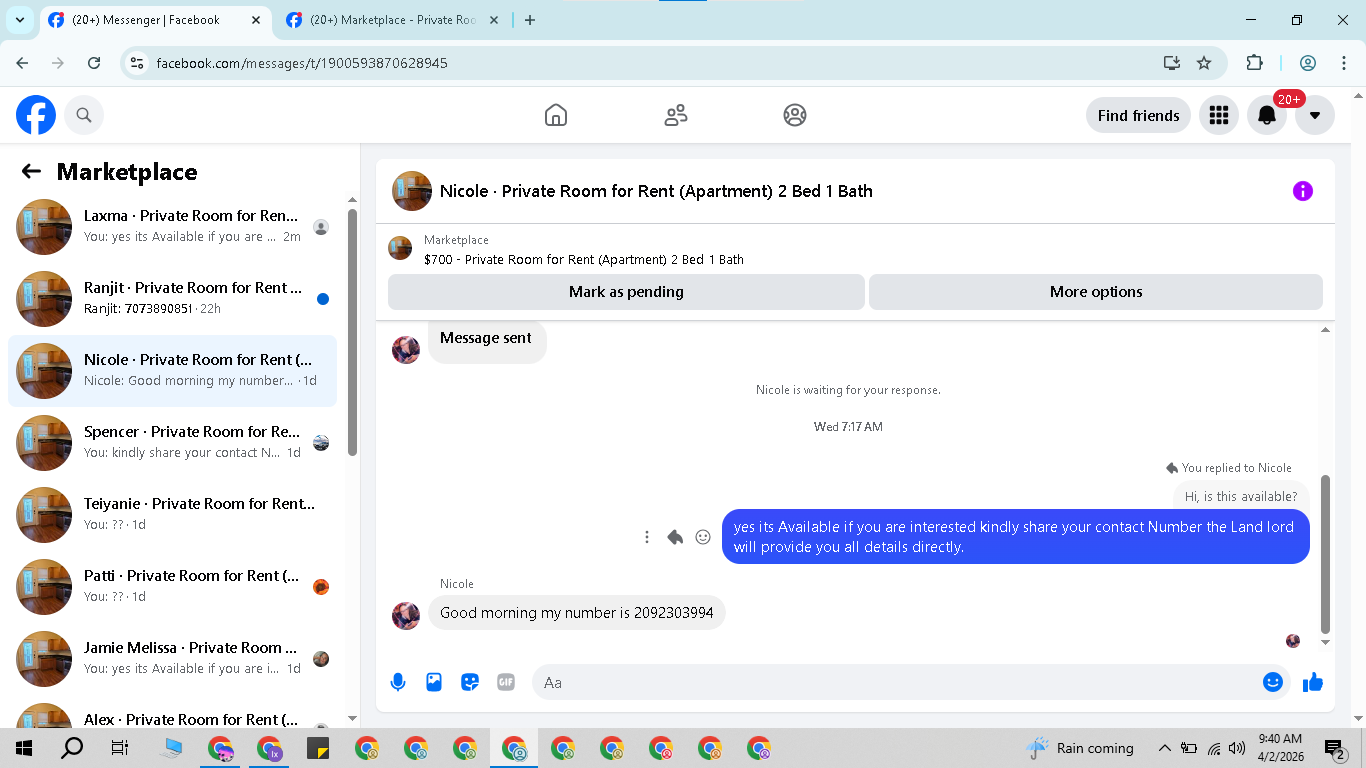The height and width of the screenshot is (768, 1366).
Task: Click the 'Message sent' bubble
Action: point(486,339)
